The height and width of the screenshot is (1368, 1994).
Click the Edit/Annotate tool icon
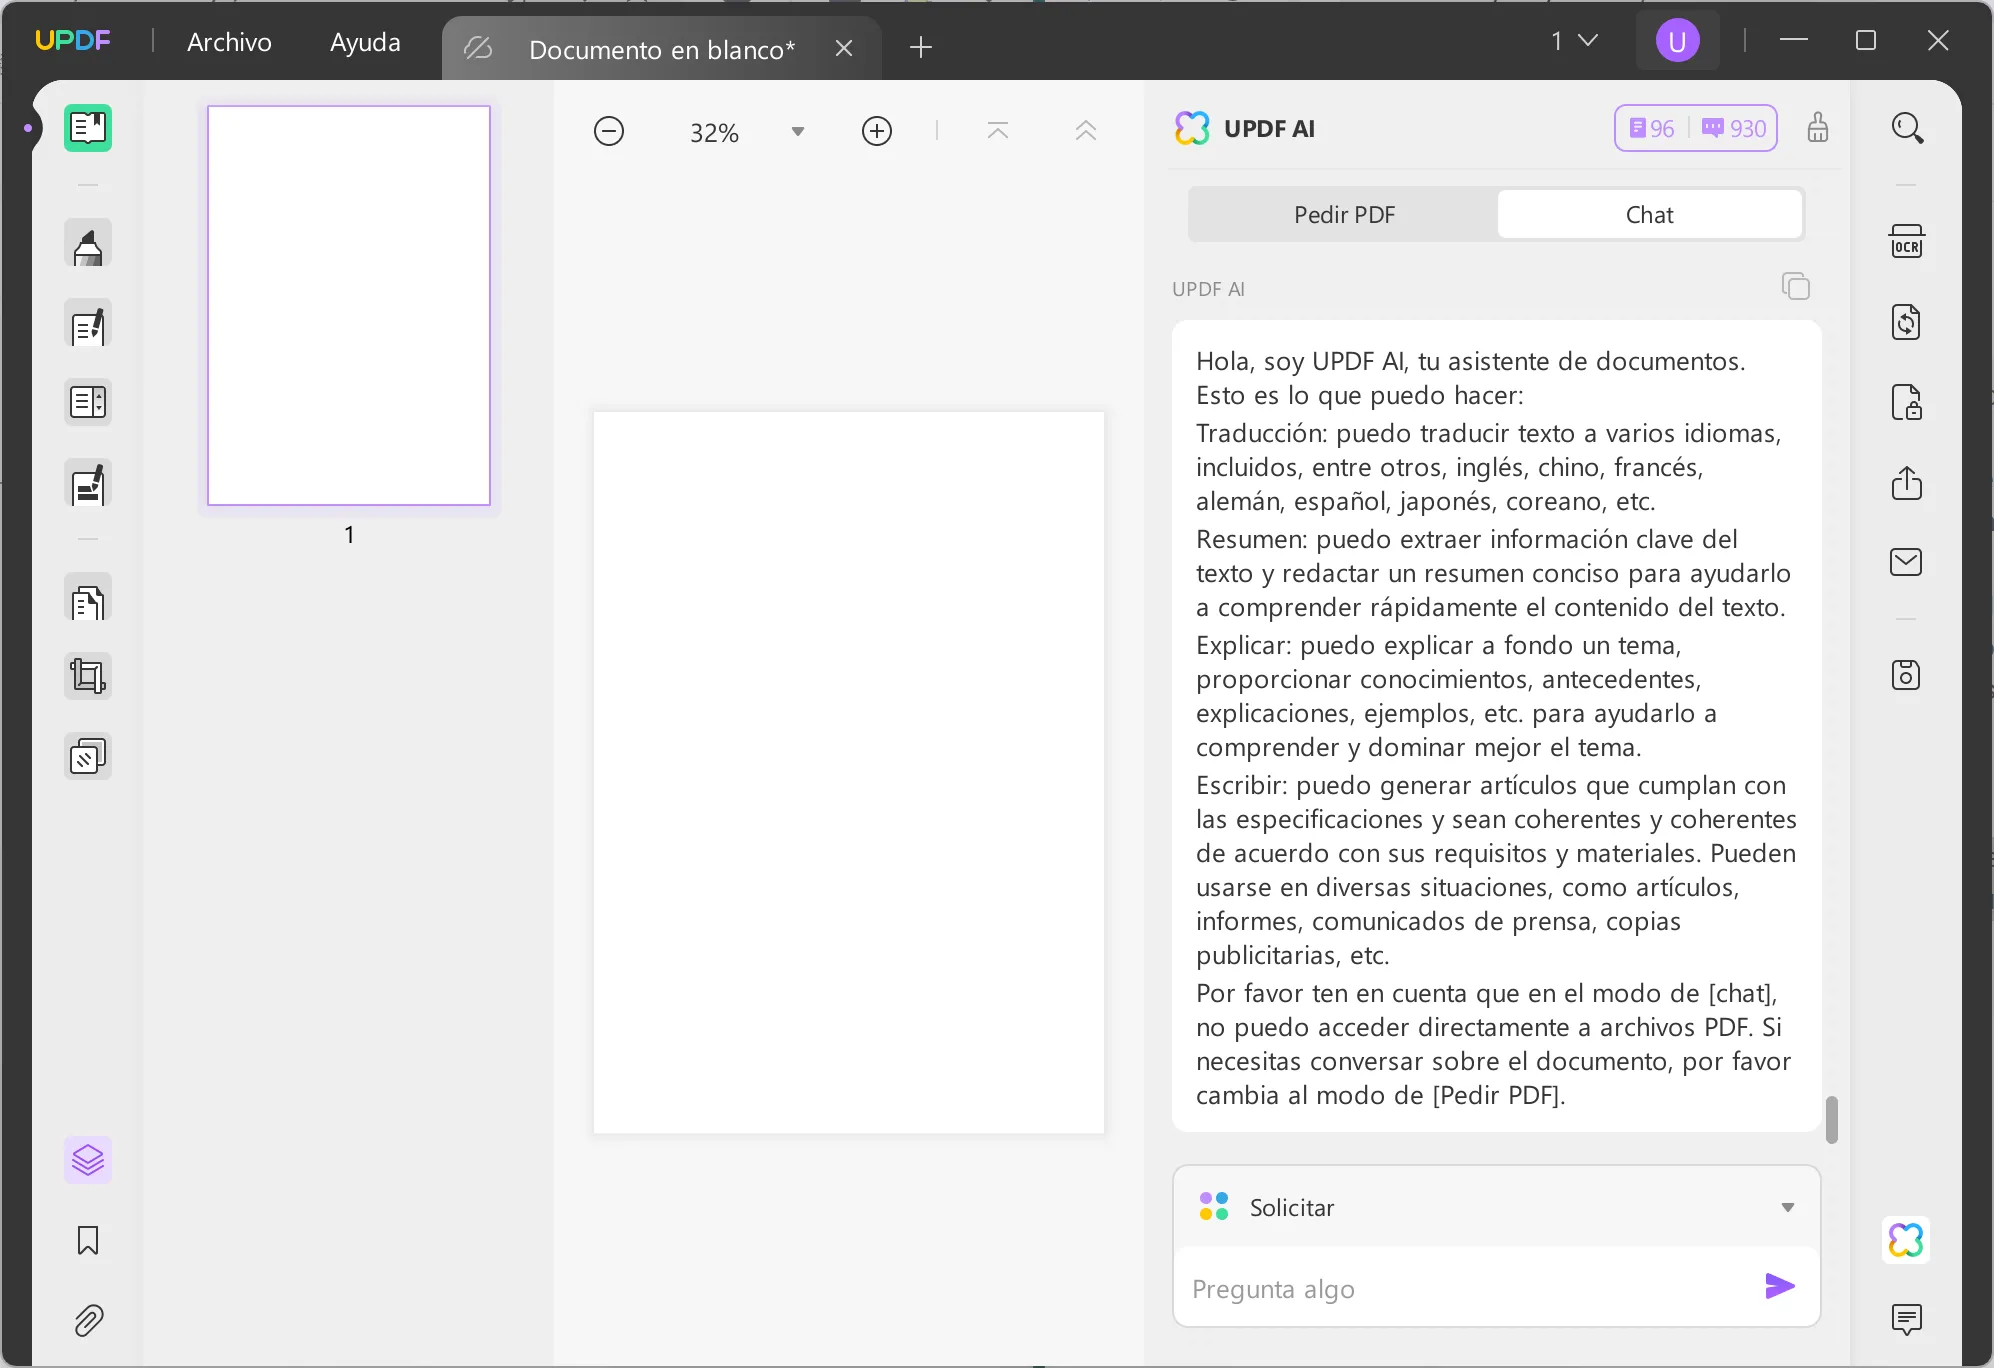click(x=86, y=326)
